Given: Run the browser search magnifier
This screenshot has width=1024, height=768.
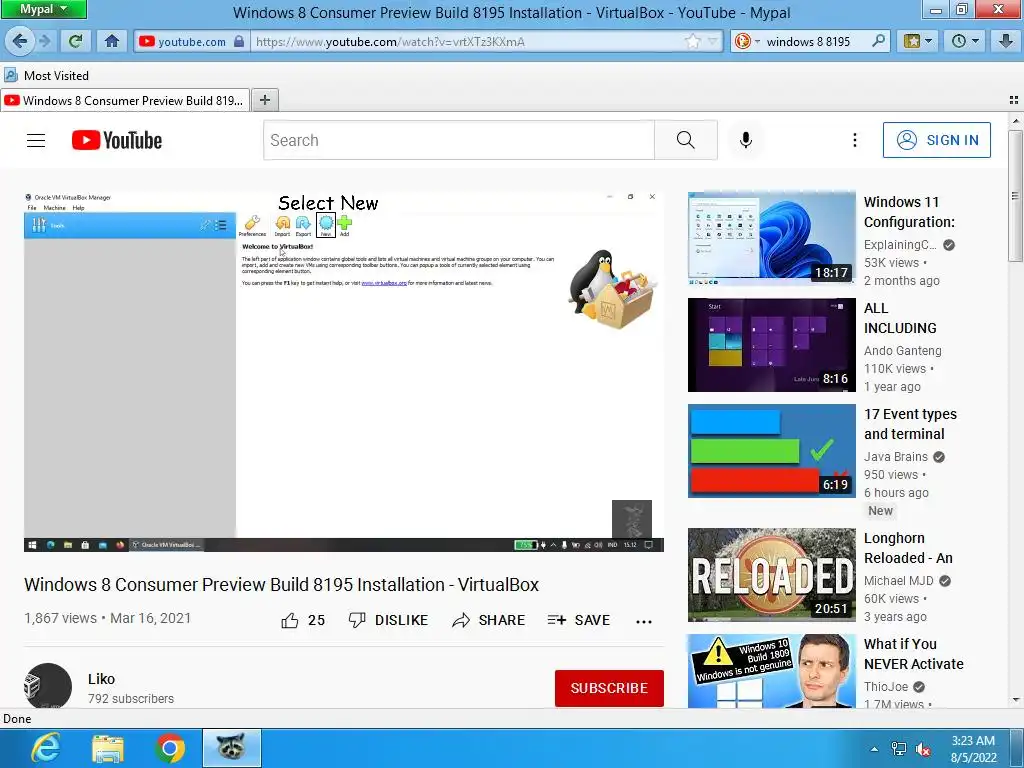Looking at the screenshot, I should click(x=879, y=42).
